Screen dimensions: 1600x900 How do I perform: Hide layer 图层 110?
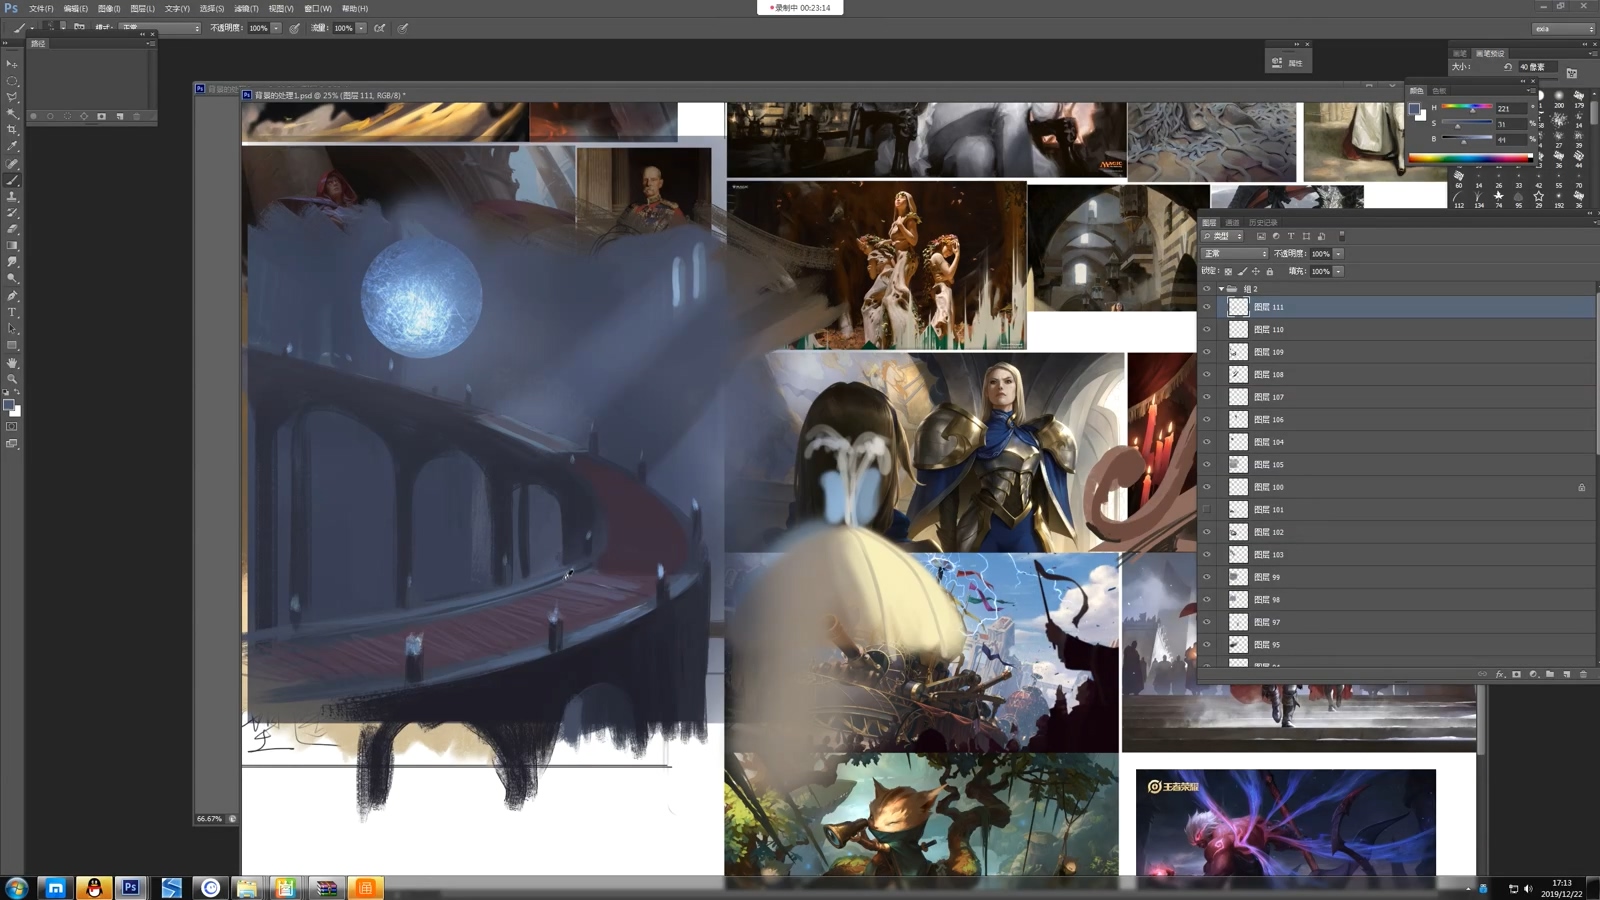click(1207, 330)
